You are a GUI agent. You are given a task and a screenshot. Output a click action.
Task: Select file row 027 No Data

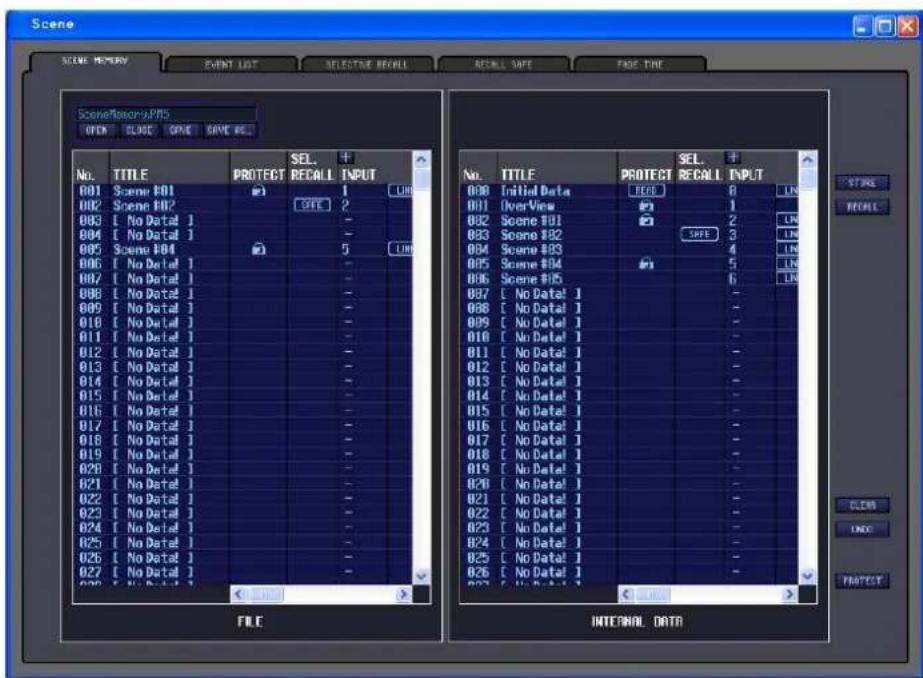(x=243, y=572)
